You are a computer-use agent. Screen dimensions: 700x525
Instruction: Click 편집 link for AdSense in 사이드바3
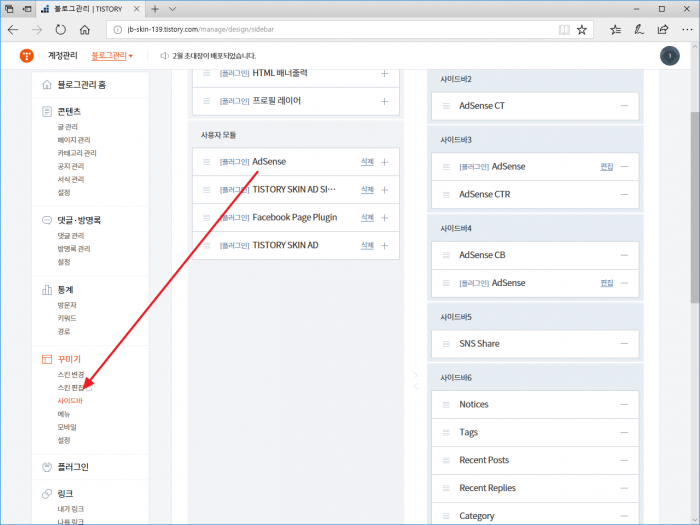click(606, 167)
